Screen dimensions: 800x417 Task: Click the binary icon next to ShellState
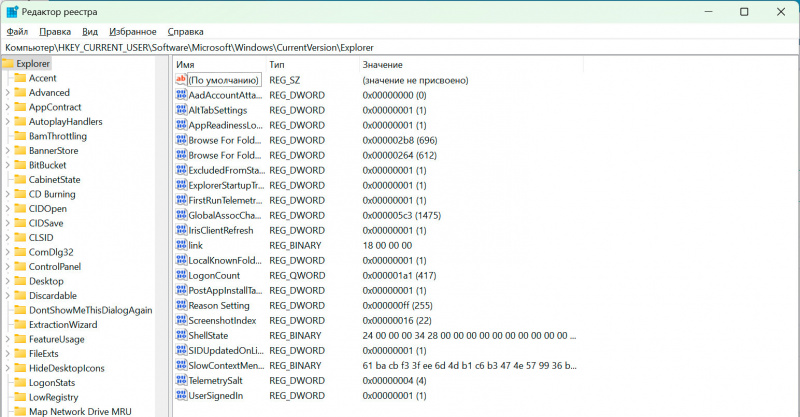(181, 335)
